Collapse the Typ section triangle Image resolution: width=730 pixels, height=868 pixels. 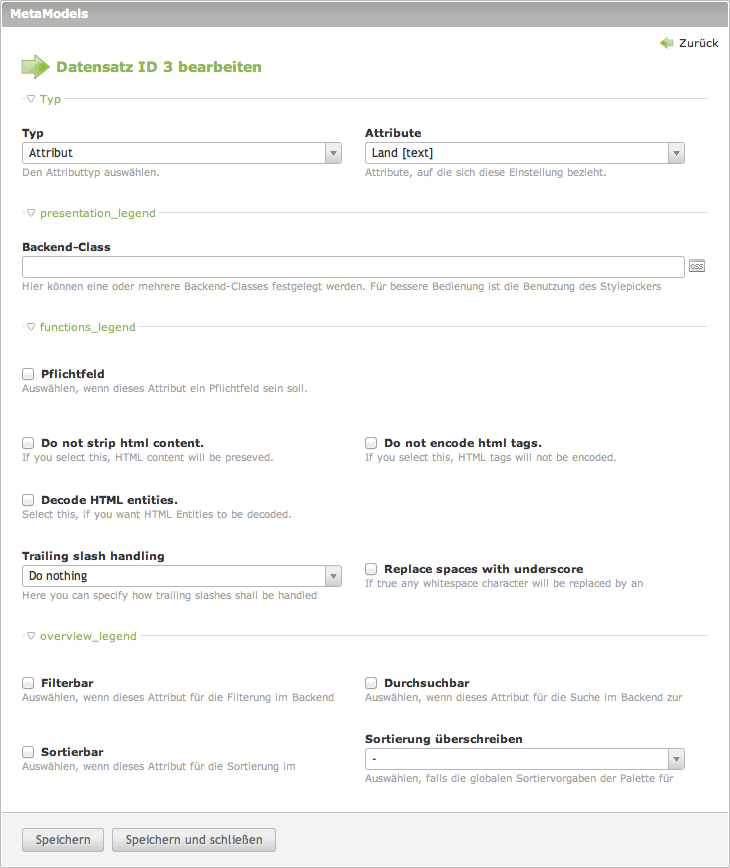click(x=31, y=99)
